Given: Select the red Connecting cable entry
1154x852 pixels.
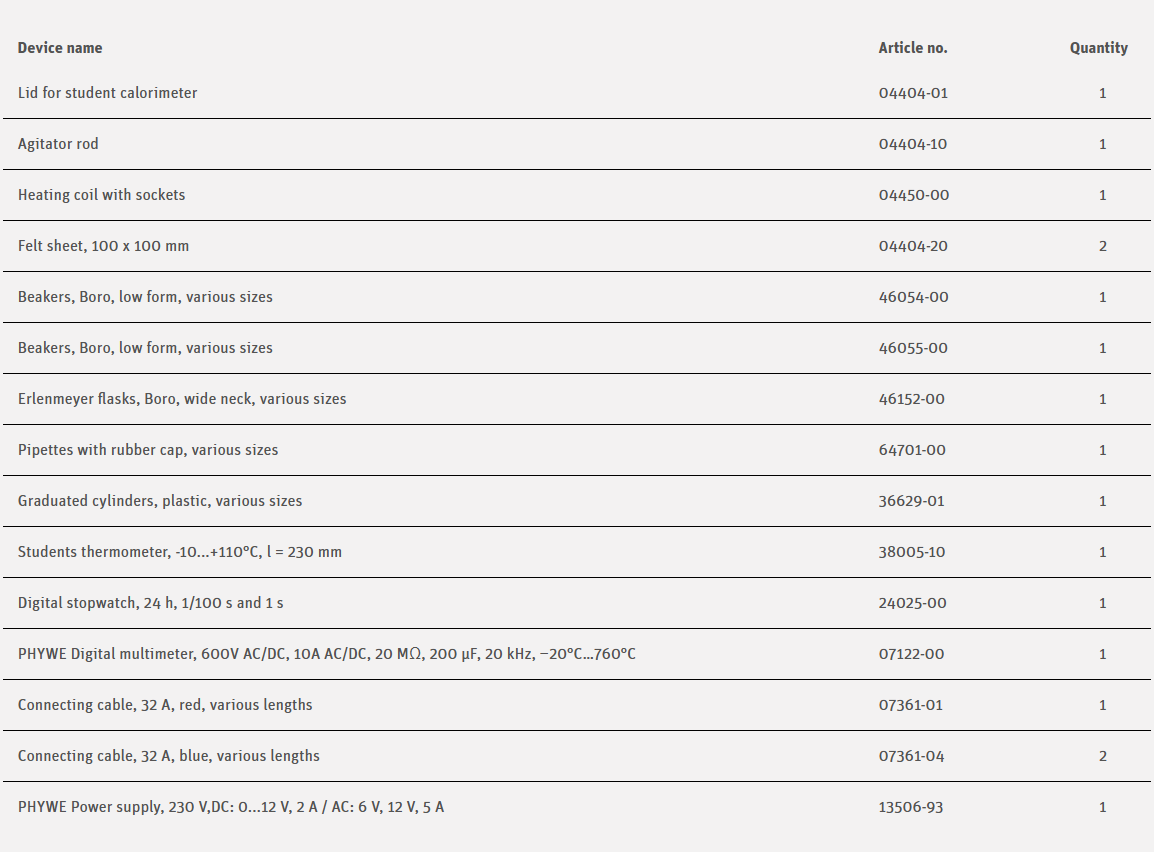Looking at the screenshot, I should (x=165, y=705).
